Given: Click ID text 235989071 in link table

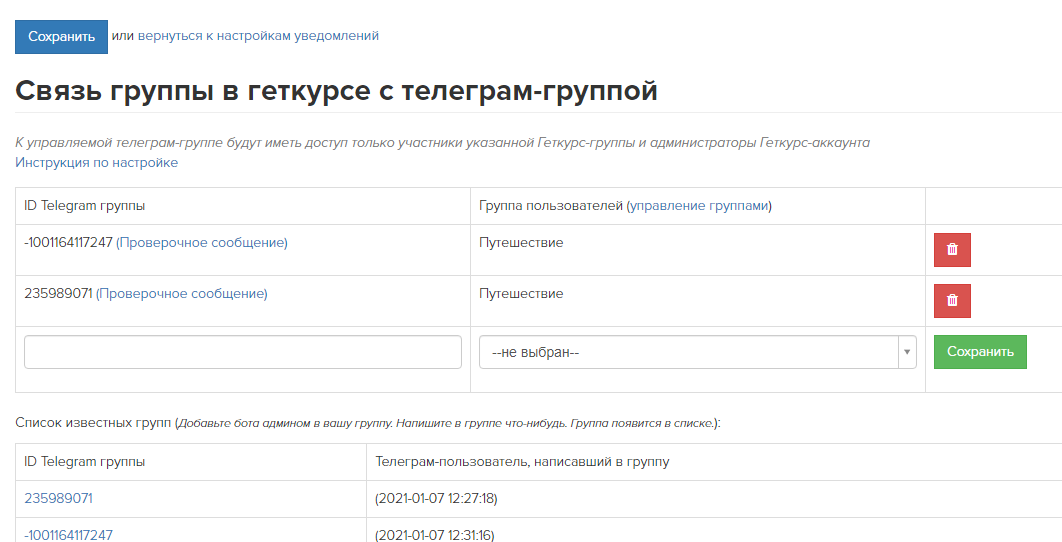Looking at the screenshot, I should pos(58,293).
